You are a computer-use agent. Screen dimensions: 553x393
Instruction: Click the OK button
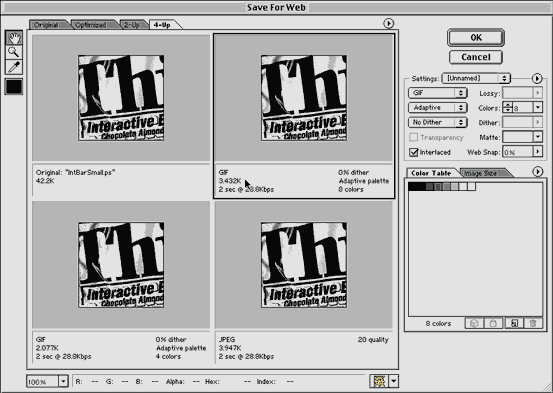tap(476, 37)
